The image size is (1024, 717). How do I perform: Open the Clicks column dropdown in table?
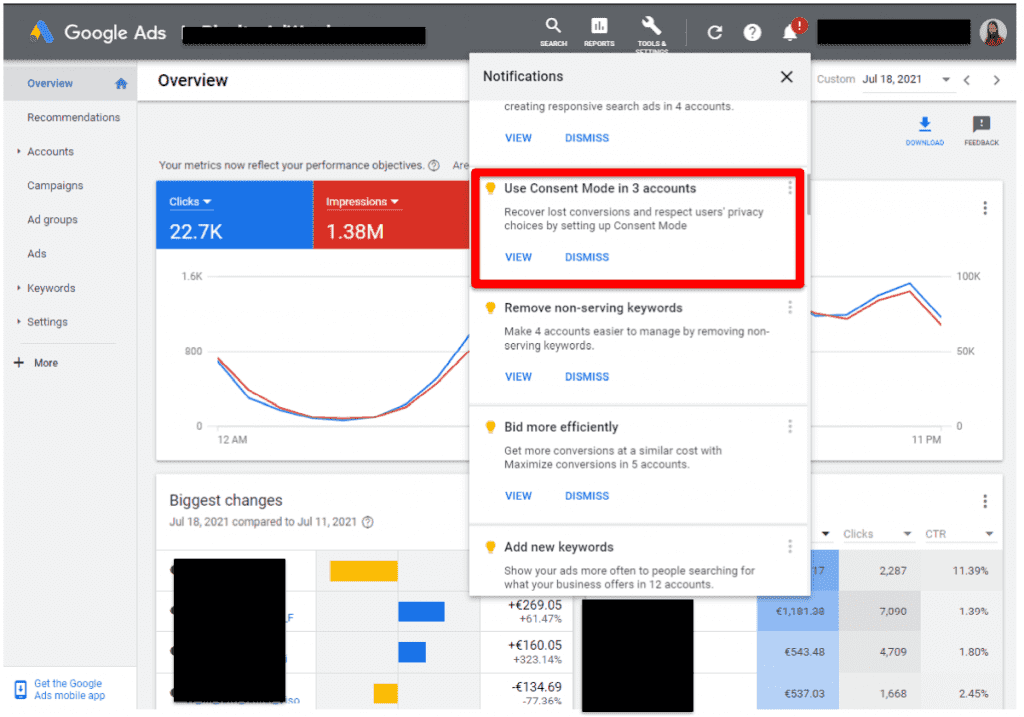point(907,534)
